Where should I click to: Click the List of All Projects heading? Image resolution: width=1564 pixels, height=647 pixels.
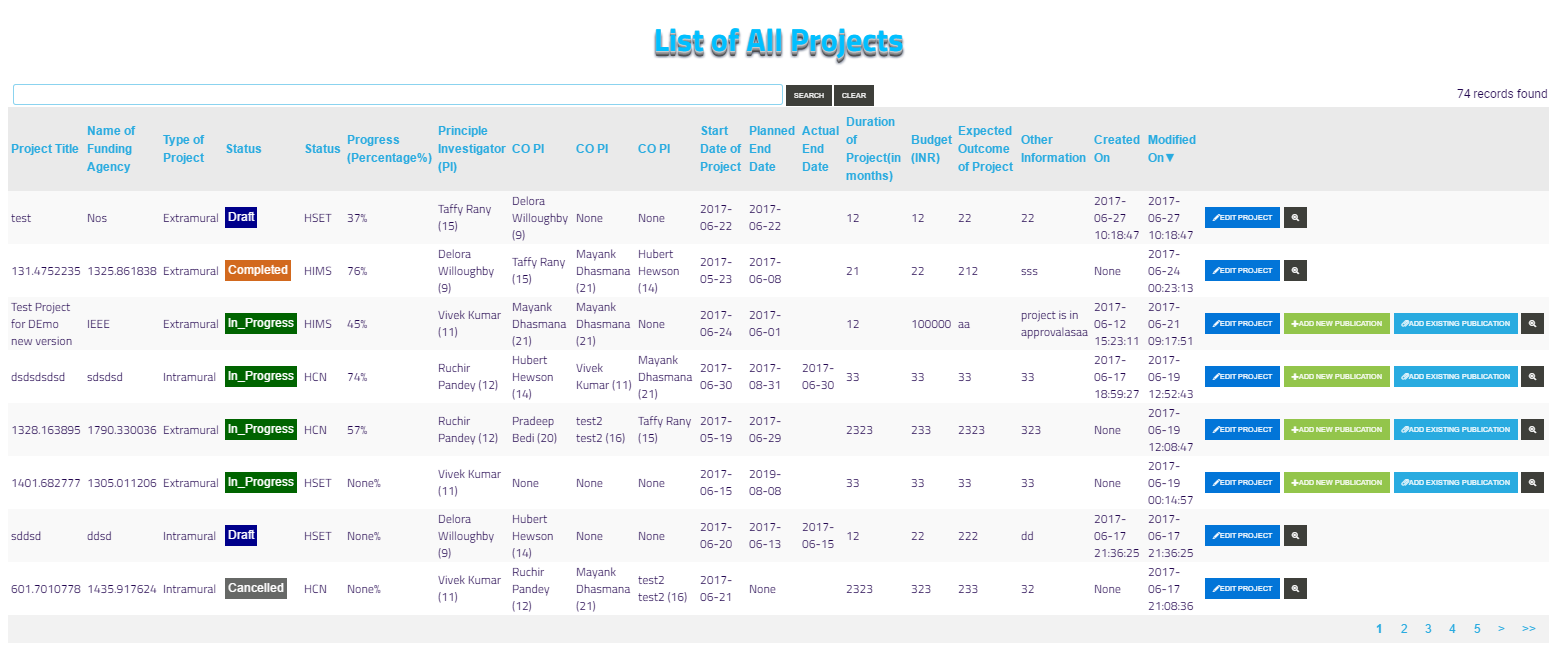(x=779, y=42)
